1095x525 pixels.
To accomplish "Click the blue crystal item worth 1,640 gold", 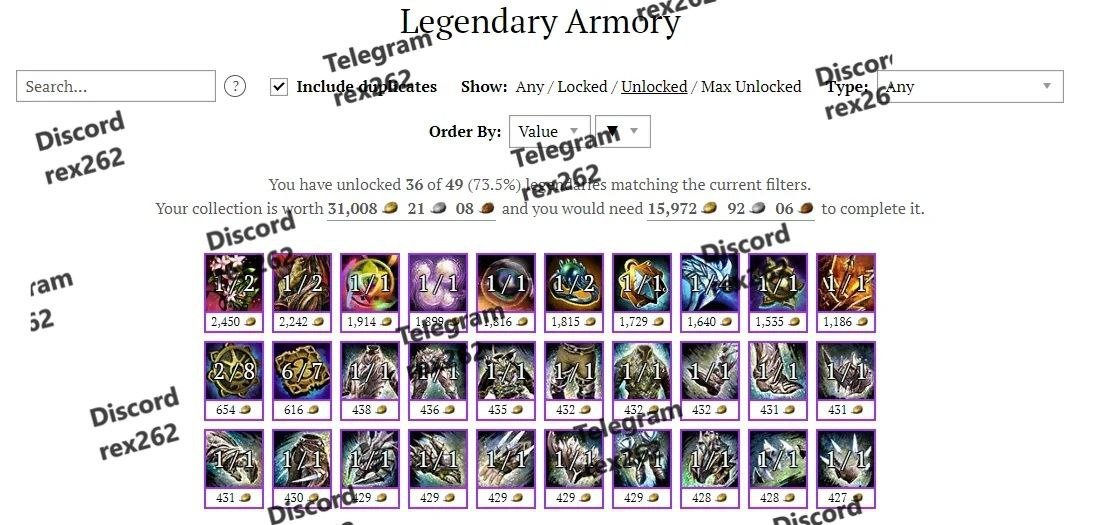I will [x=710, y=292].
